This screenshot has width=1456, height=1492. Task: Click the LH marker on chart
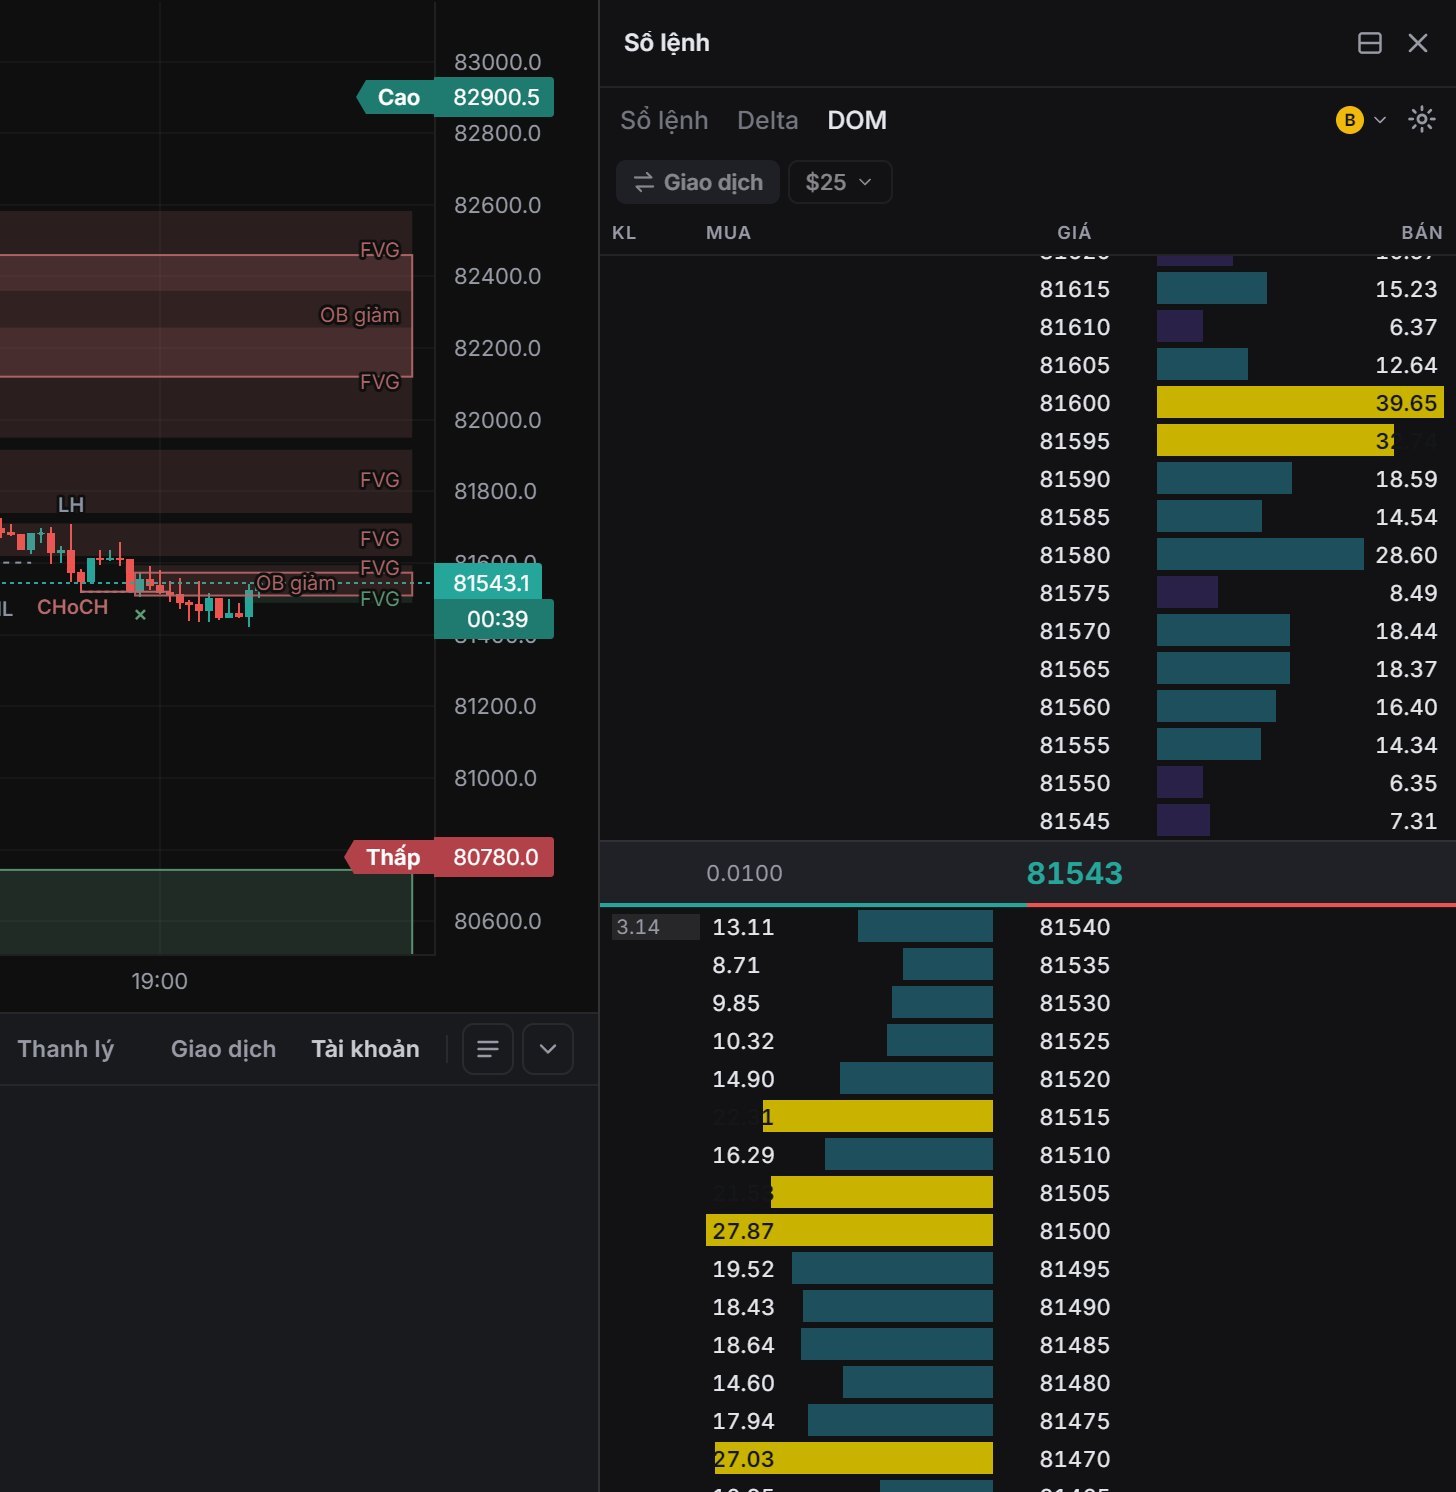pyautogui.click(x=71, y=504)
